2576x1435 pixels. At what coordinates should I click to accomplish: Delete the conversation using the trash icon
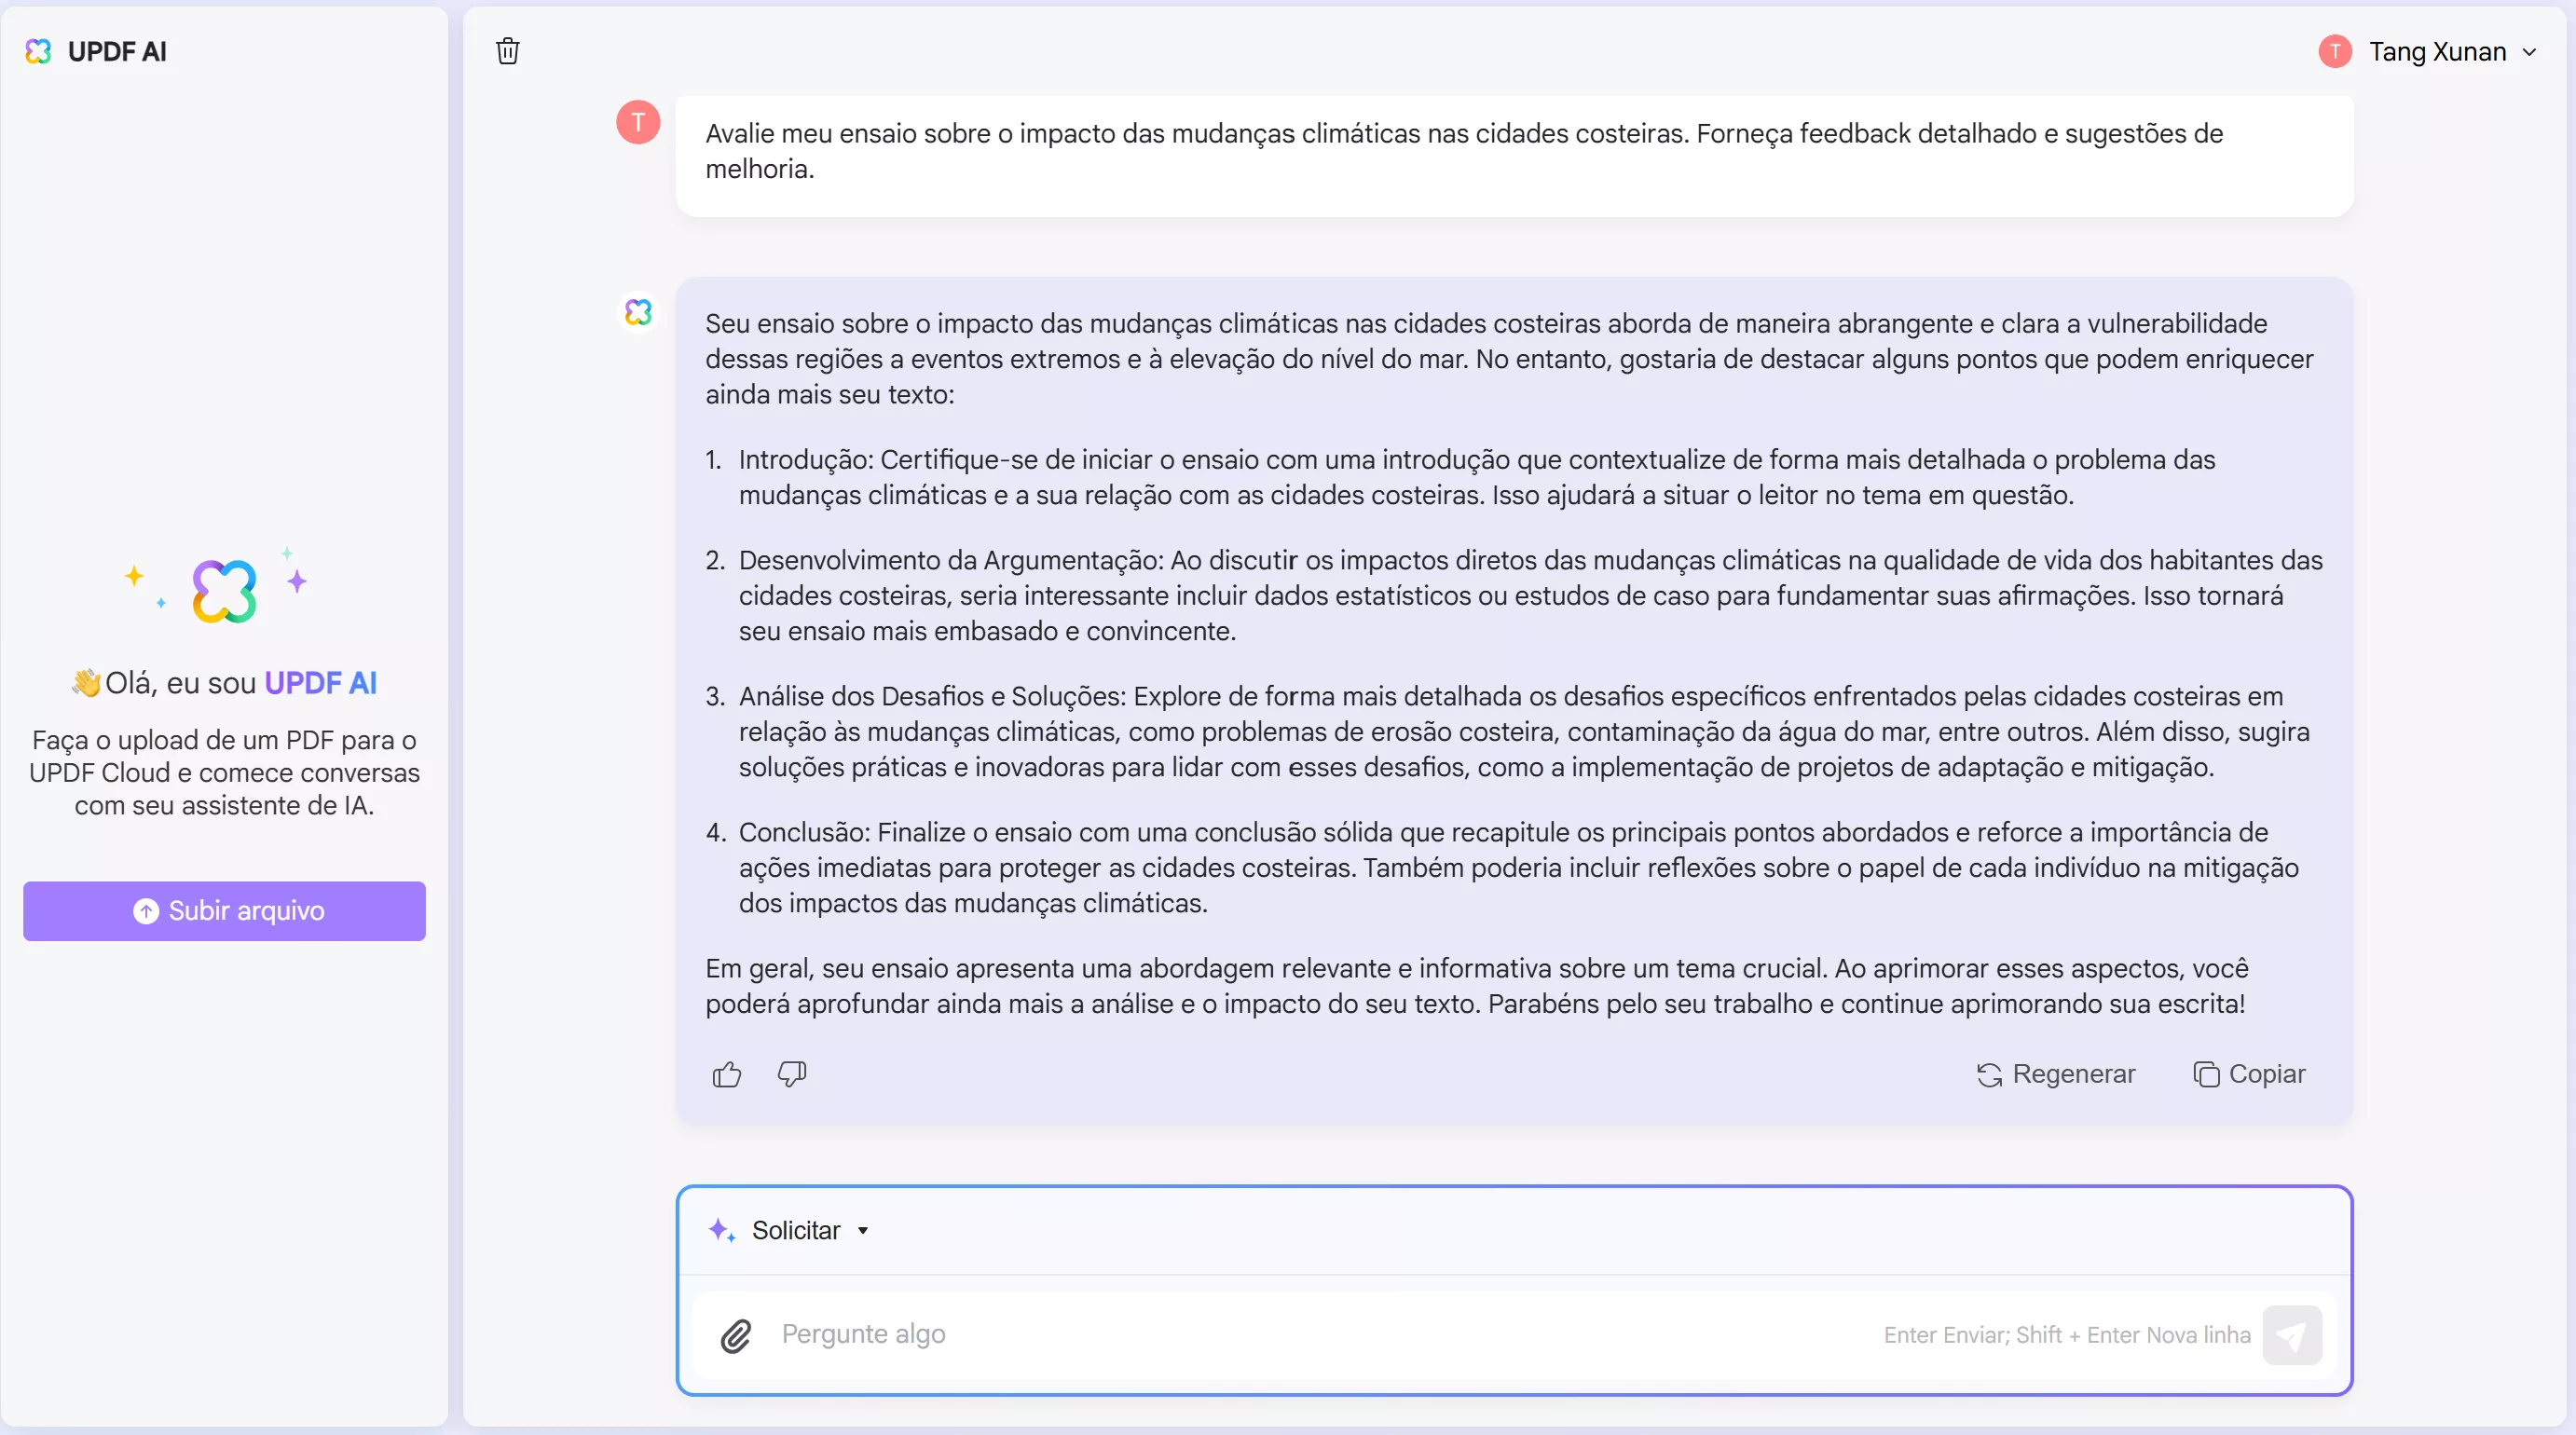[506, 51]
